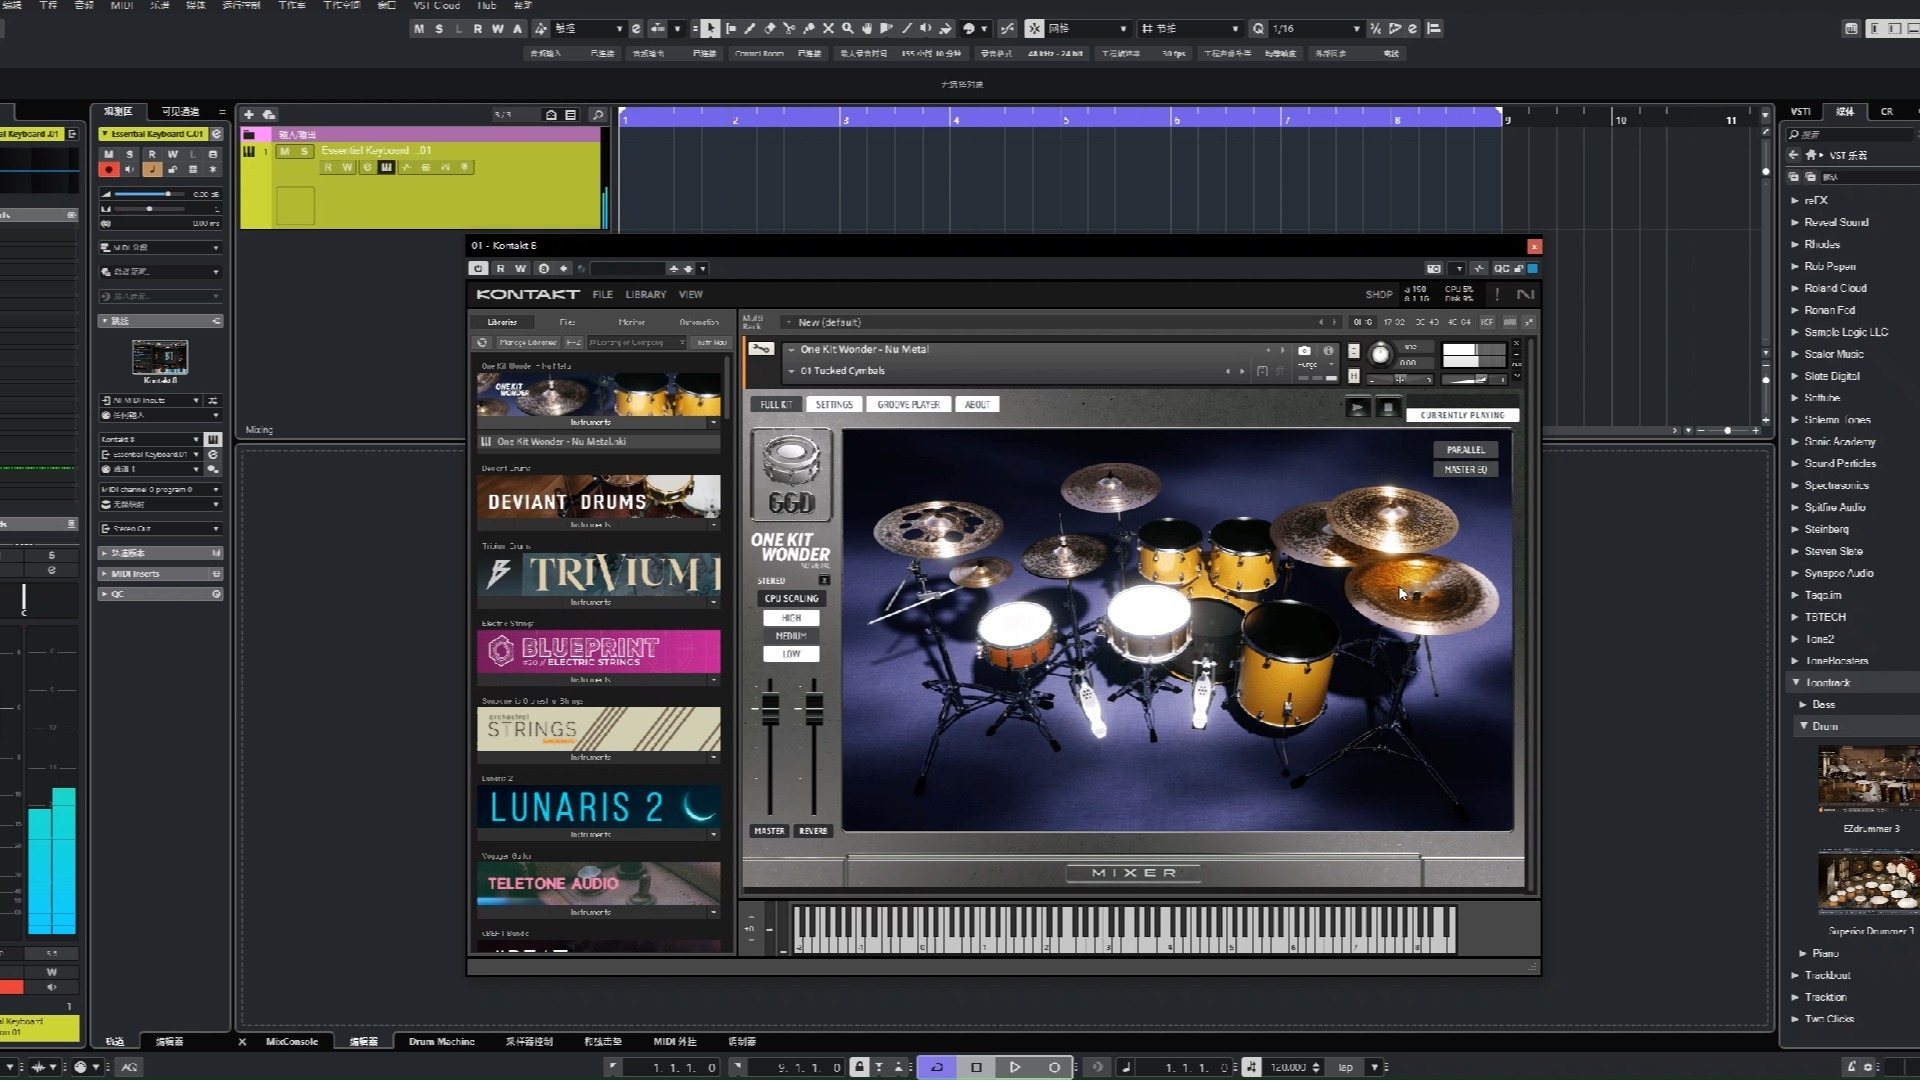Image resolution: width=1920 pixels, height=1080 pixels.
Task: Open Drum Machine tab in lower zone
Action: click(x=441, y=1041)
